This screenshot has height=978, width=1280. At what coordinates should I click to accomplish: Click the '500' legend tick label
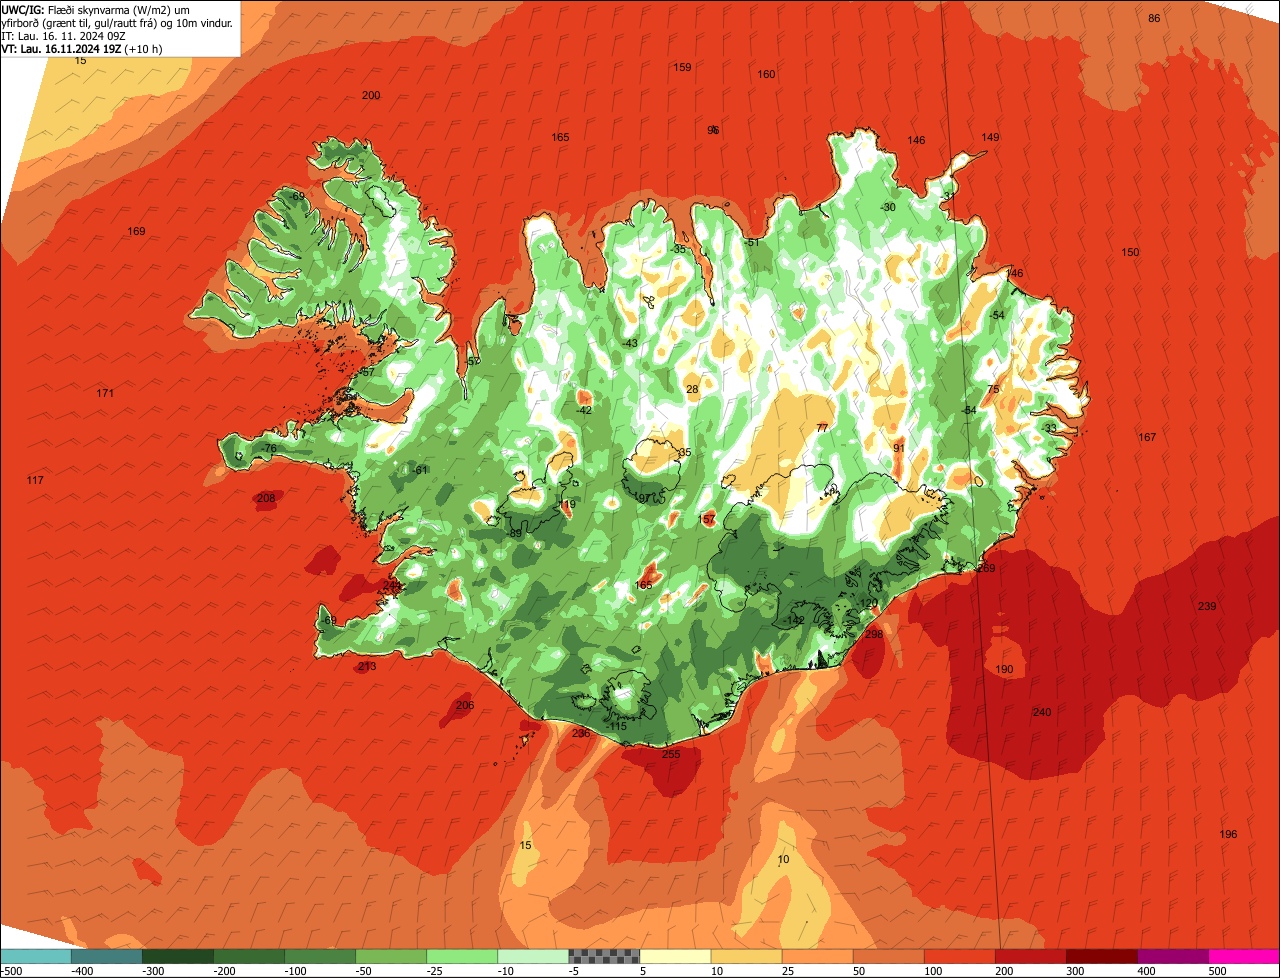click(1217, 971)
